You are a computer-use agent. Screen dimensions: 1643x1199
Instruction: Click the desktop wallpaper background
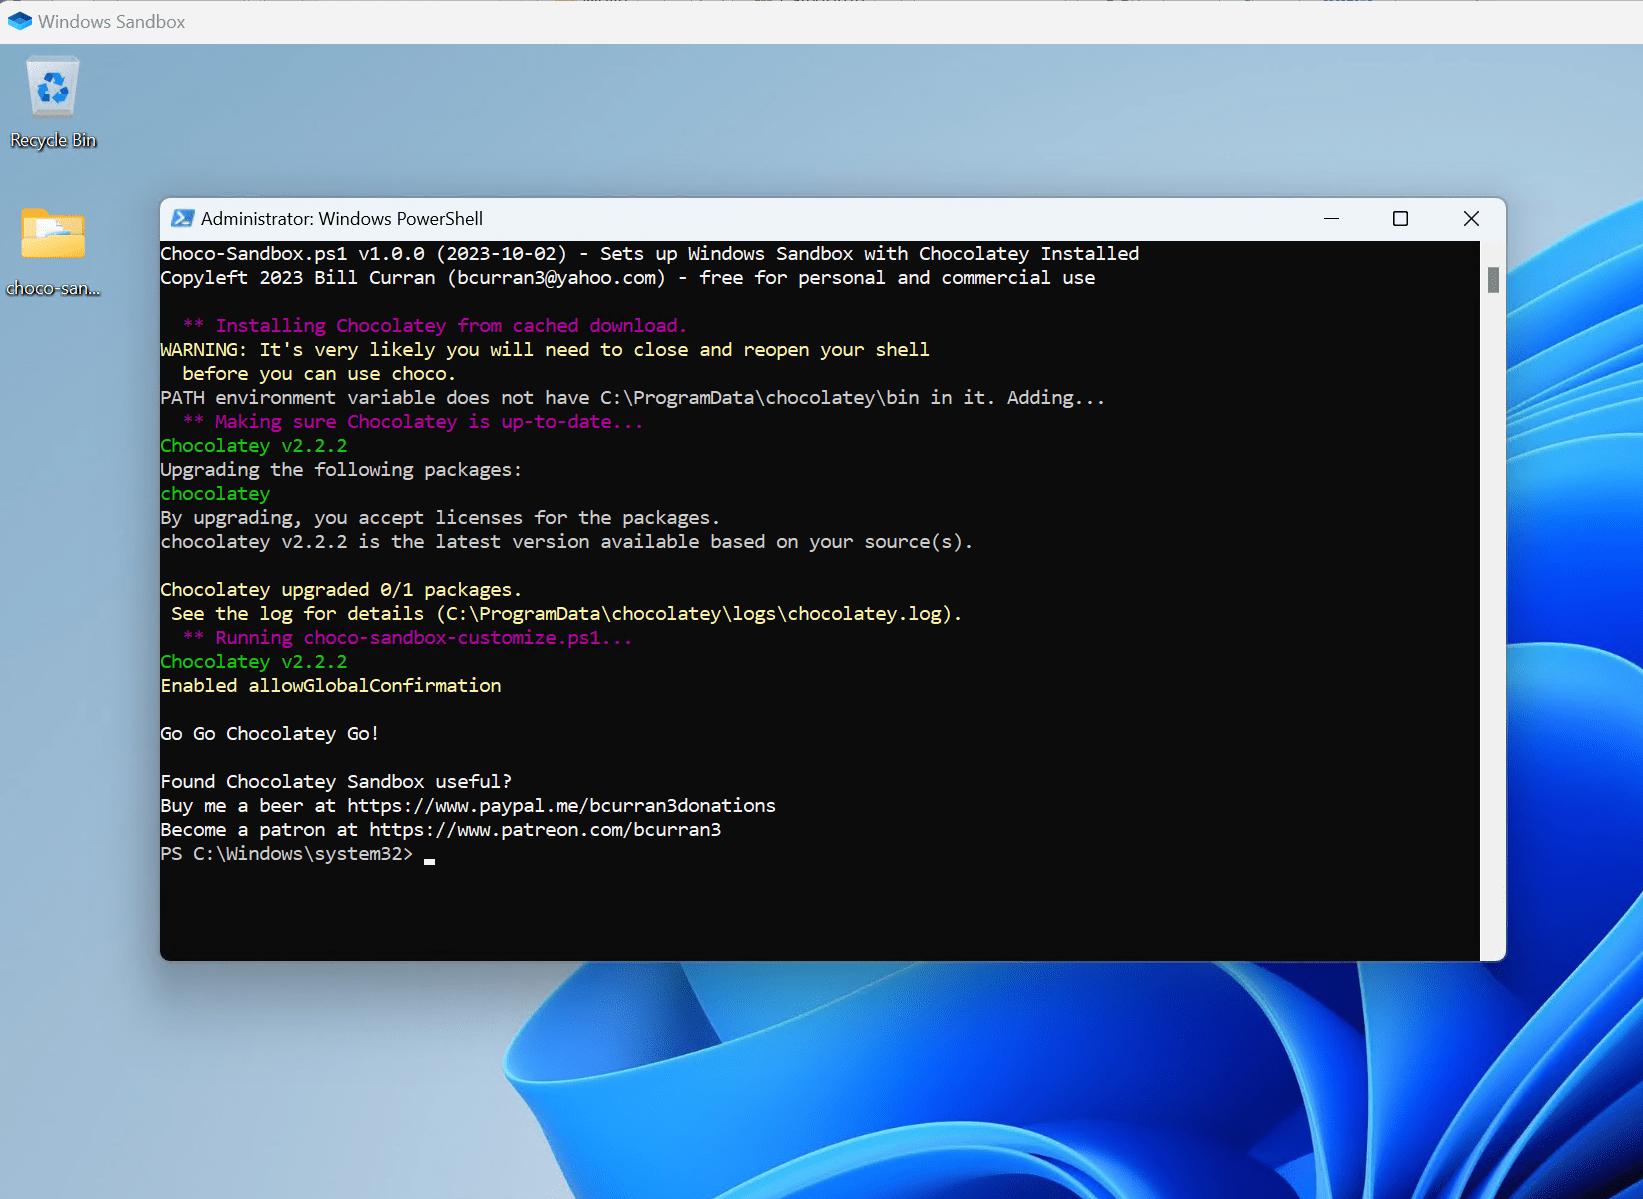tap(800, 1100)
